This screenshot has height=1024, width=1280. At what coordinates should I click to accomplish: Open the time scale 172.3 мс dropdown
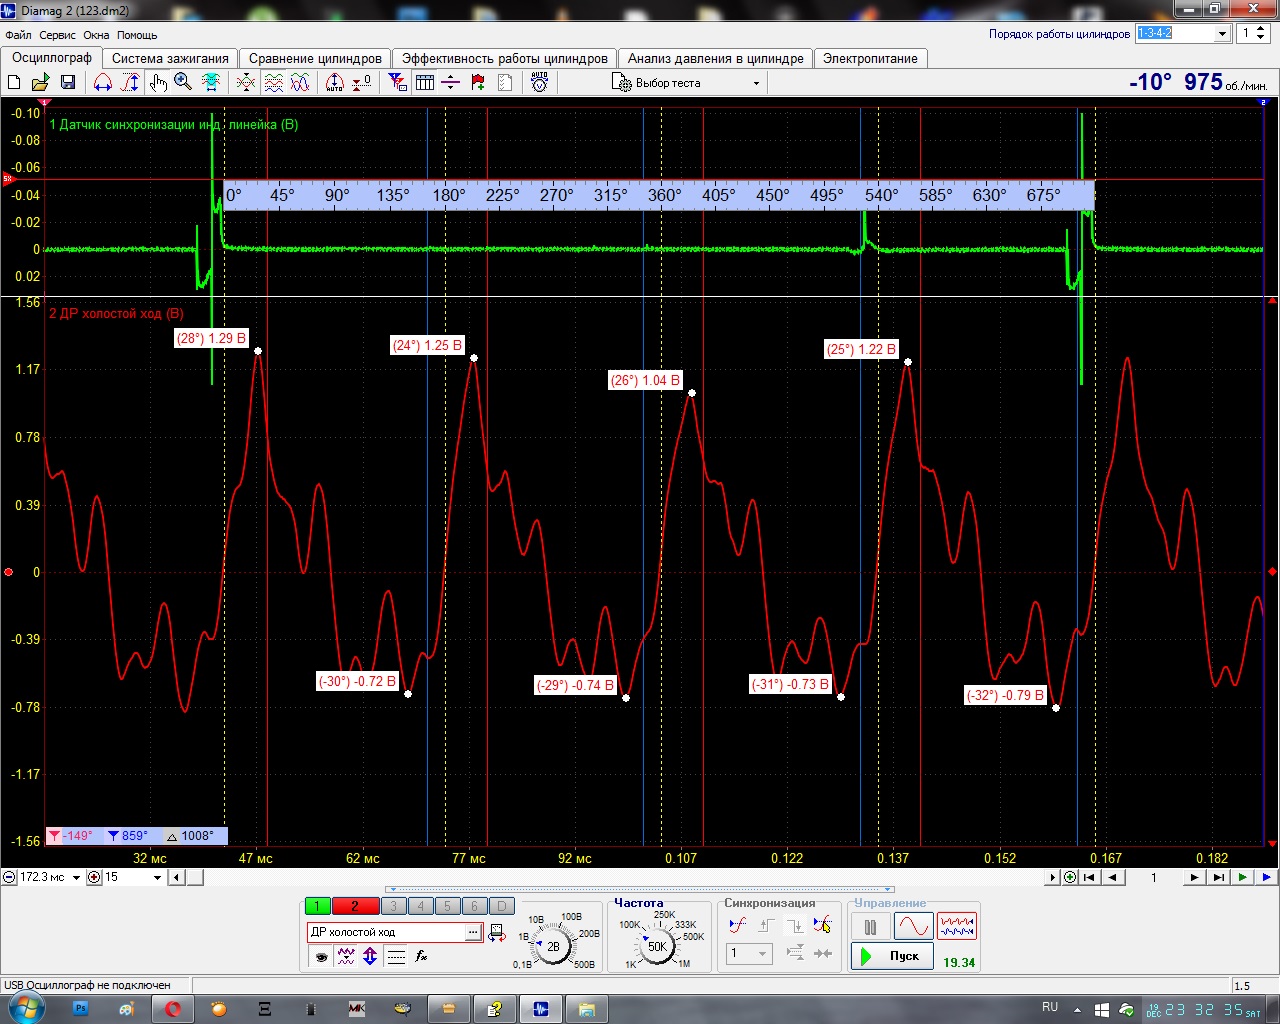(76, 877)
